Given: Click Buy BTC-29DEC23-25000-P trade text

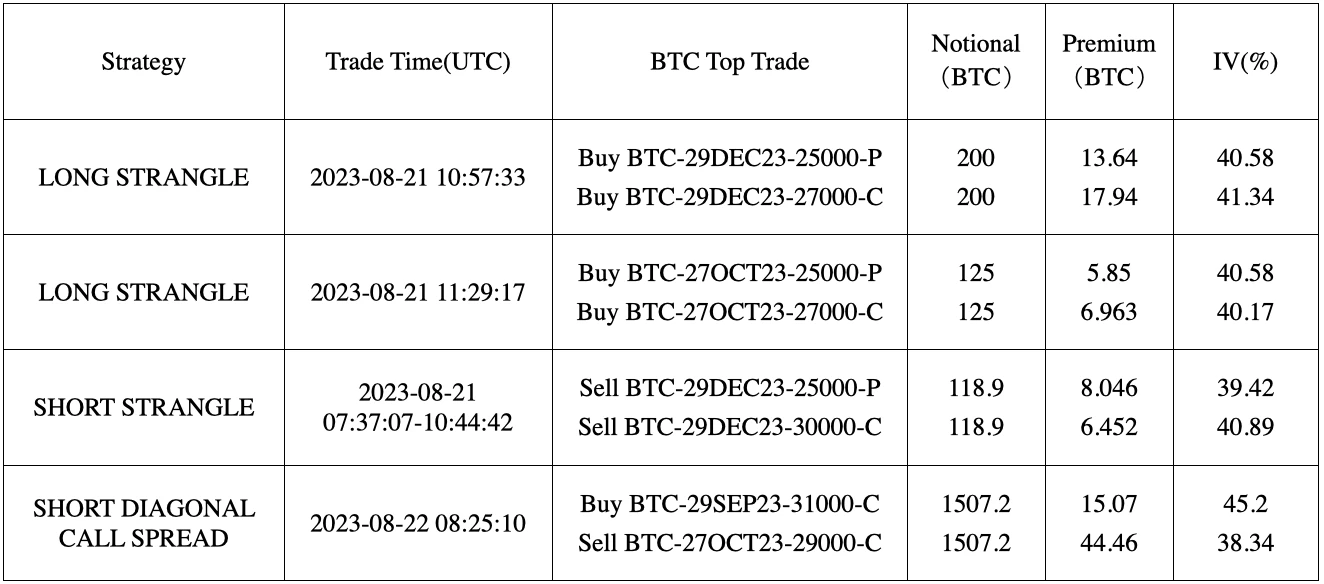Looking at the screenshot, I should click(x=730, y=159).
